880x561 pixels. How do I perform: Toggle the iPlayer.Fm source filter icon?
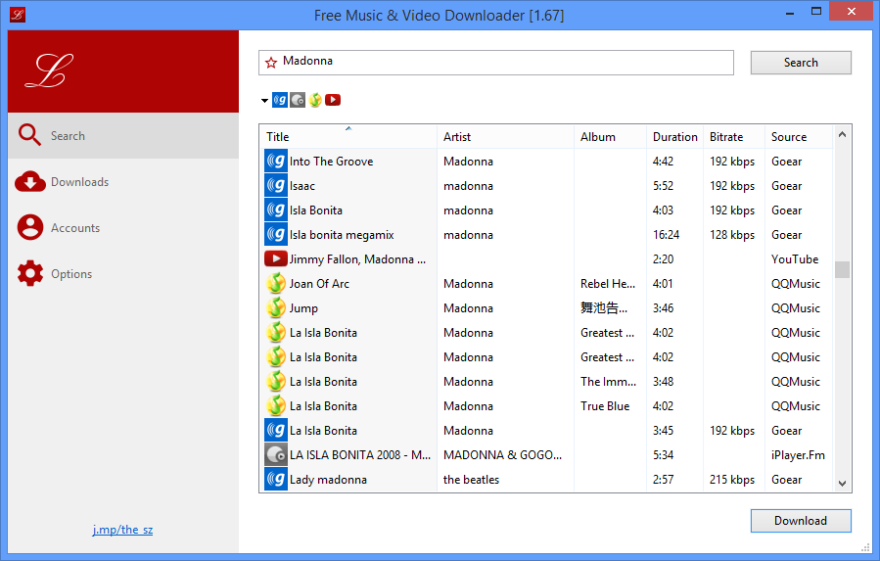297,100
